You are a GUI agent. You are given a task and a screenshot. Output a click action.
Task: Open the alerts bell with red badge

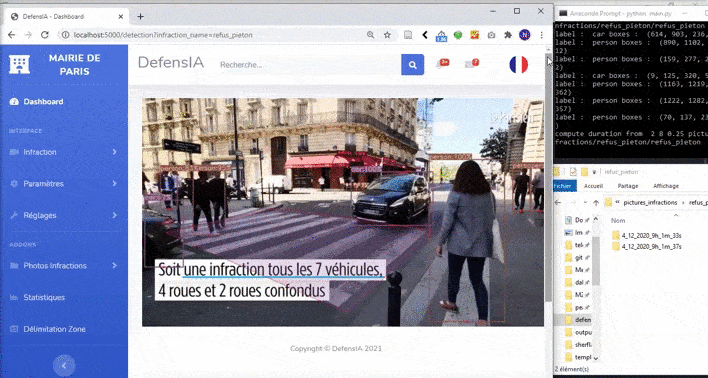click(442, 63)
